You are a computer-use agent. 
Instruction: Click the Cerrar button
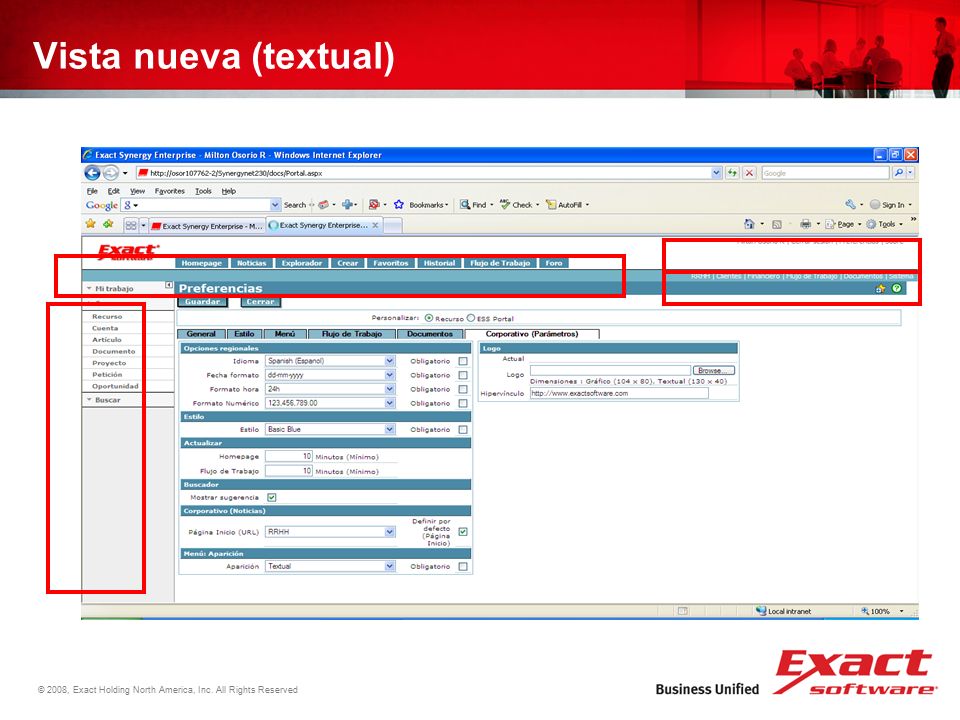pos(260,302)
